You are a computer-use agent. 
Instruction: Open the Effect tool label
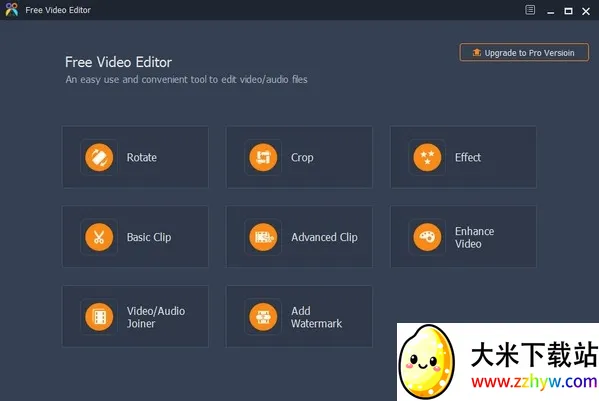pos(468,157)
